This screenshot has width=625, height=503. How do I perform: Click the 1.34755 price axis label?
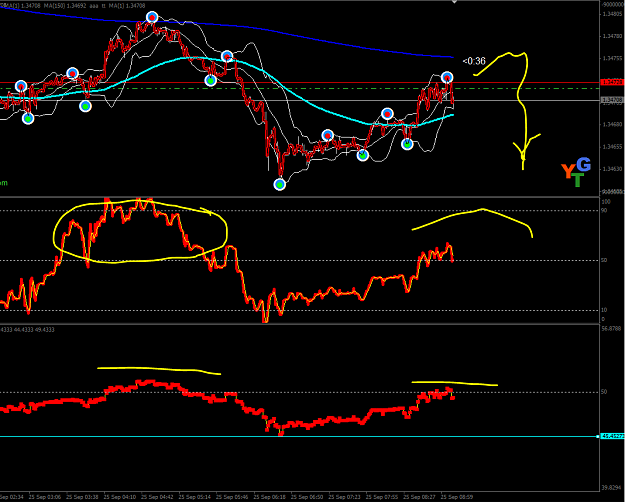pyautogui.click(x=613, y=58)
